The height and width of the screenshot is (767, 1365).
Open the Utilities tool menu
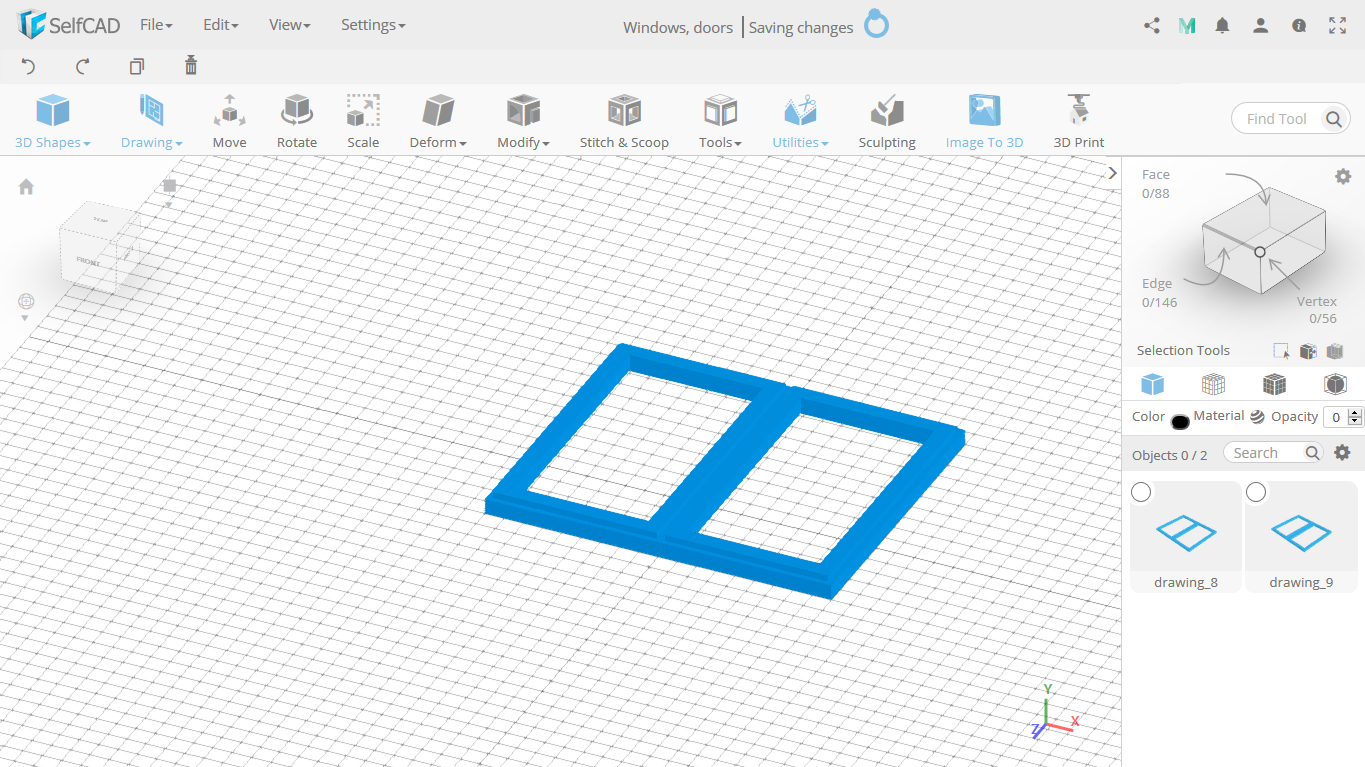pyautogui.click(x=800, y=121)
